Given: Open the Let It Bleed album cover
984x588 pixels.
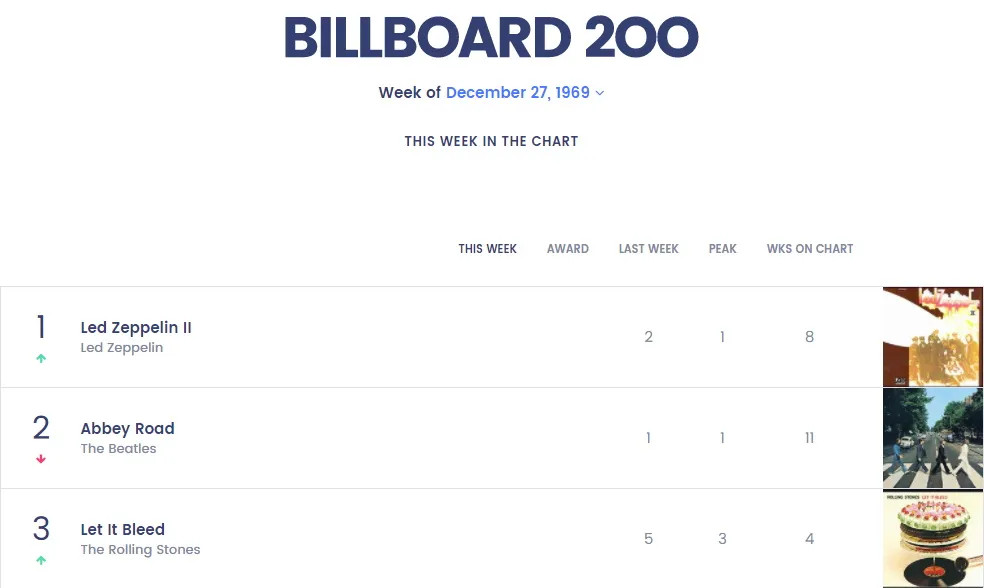Looking at the screenshot, I should [x=932, y=539].
